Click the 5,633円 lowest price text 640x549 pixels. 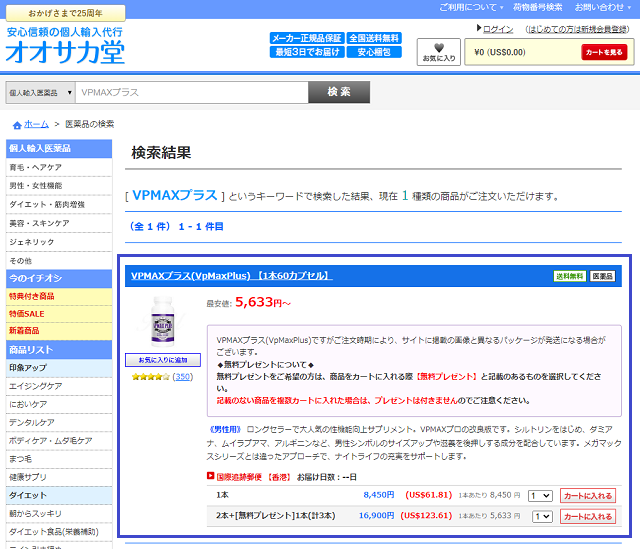[x=263, y=302]
